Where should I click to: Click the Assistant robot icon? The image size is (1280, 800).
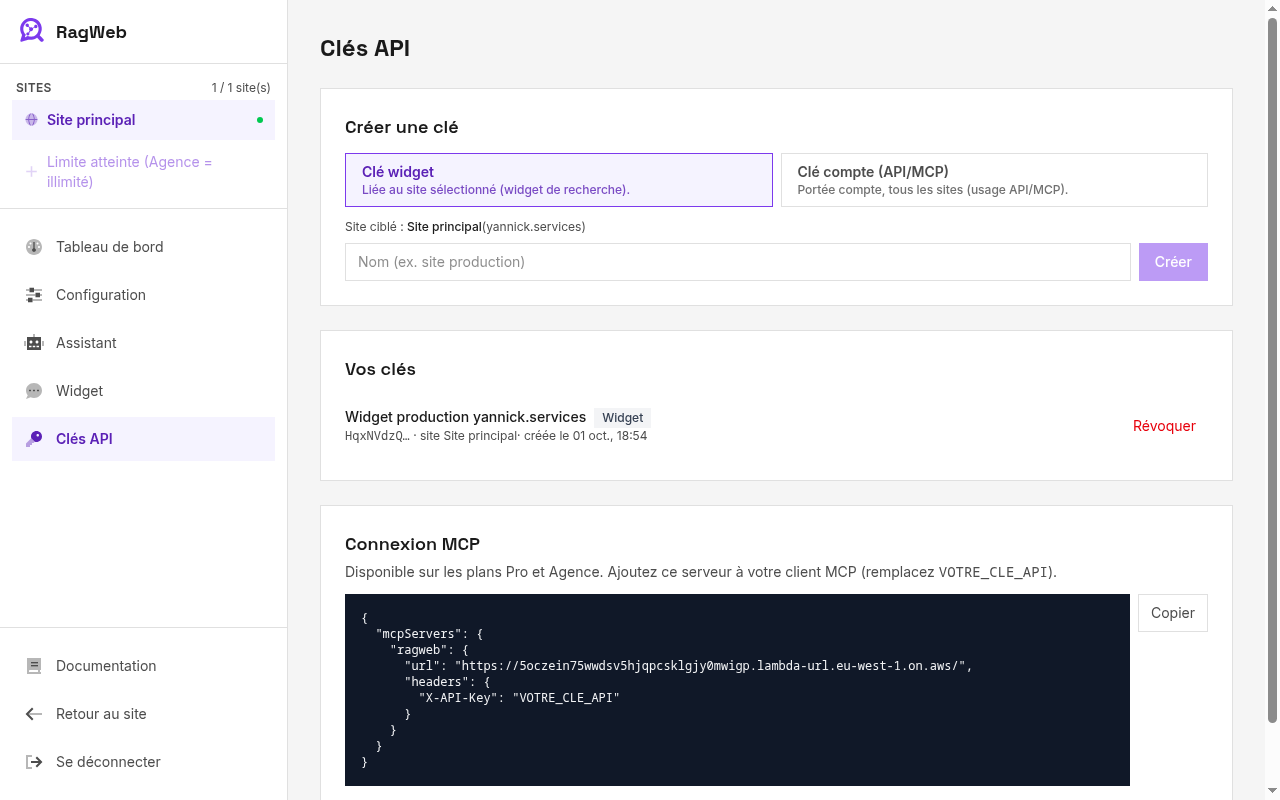tap(34, 343)
